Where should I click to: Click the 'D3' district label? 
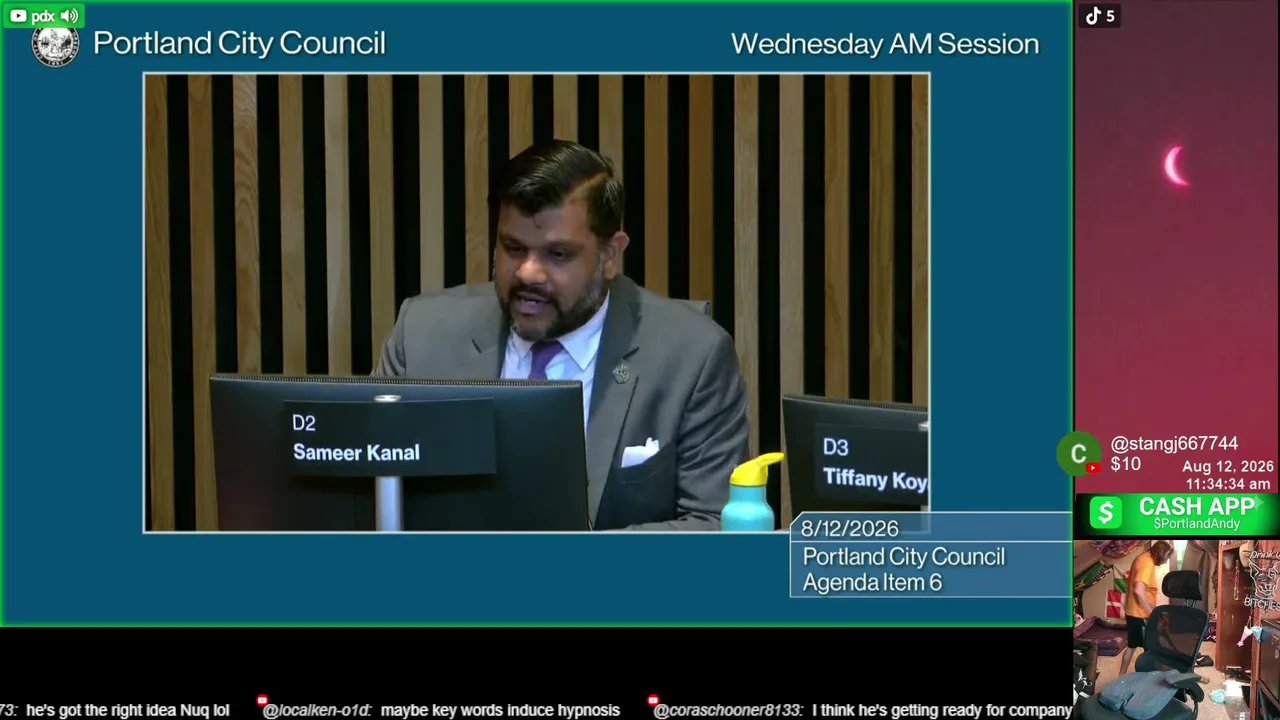pyautogui.click(x=835, y=448)
